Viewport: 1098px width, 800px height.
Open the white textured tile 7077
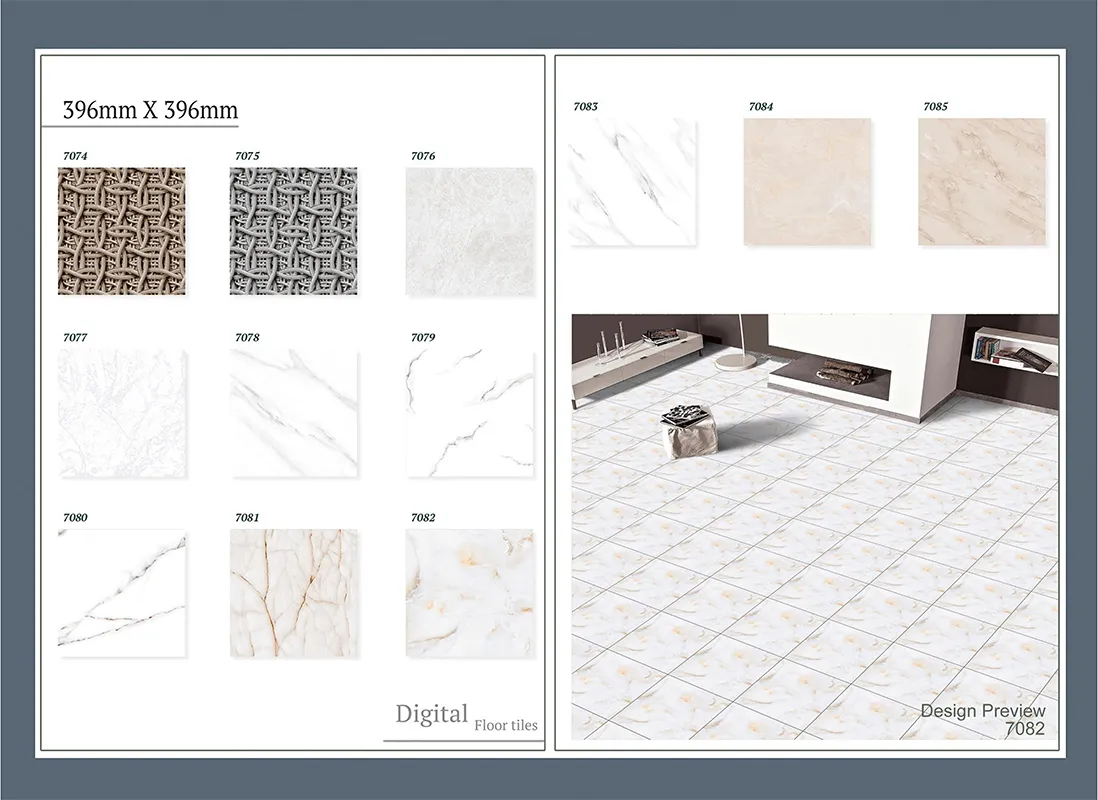point(121,413)
